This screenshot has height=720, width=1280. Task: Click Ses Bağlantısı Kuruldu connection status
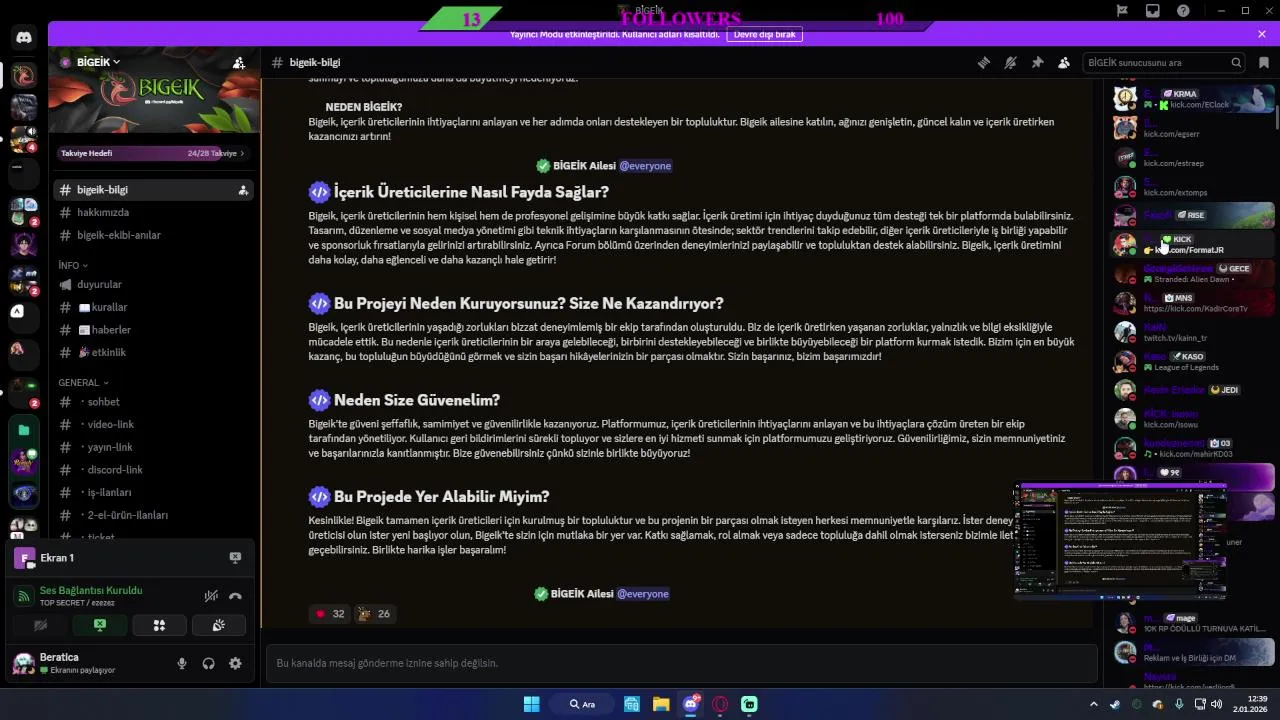pos(90,590)
